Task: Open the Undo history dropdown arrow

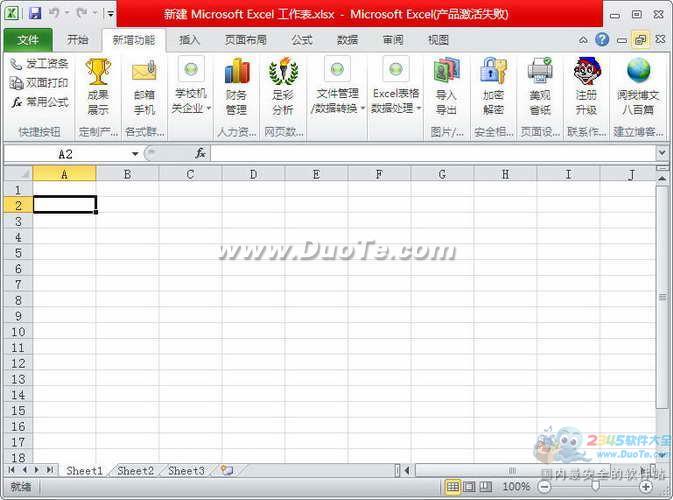Action: (67, 13)
